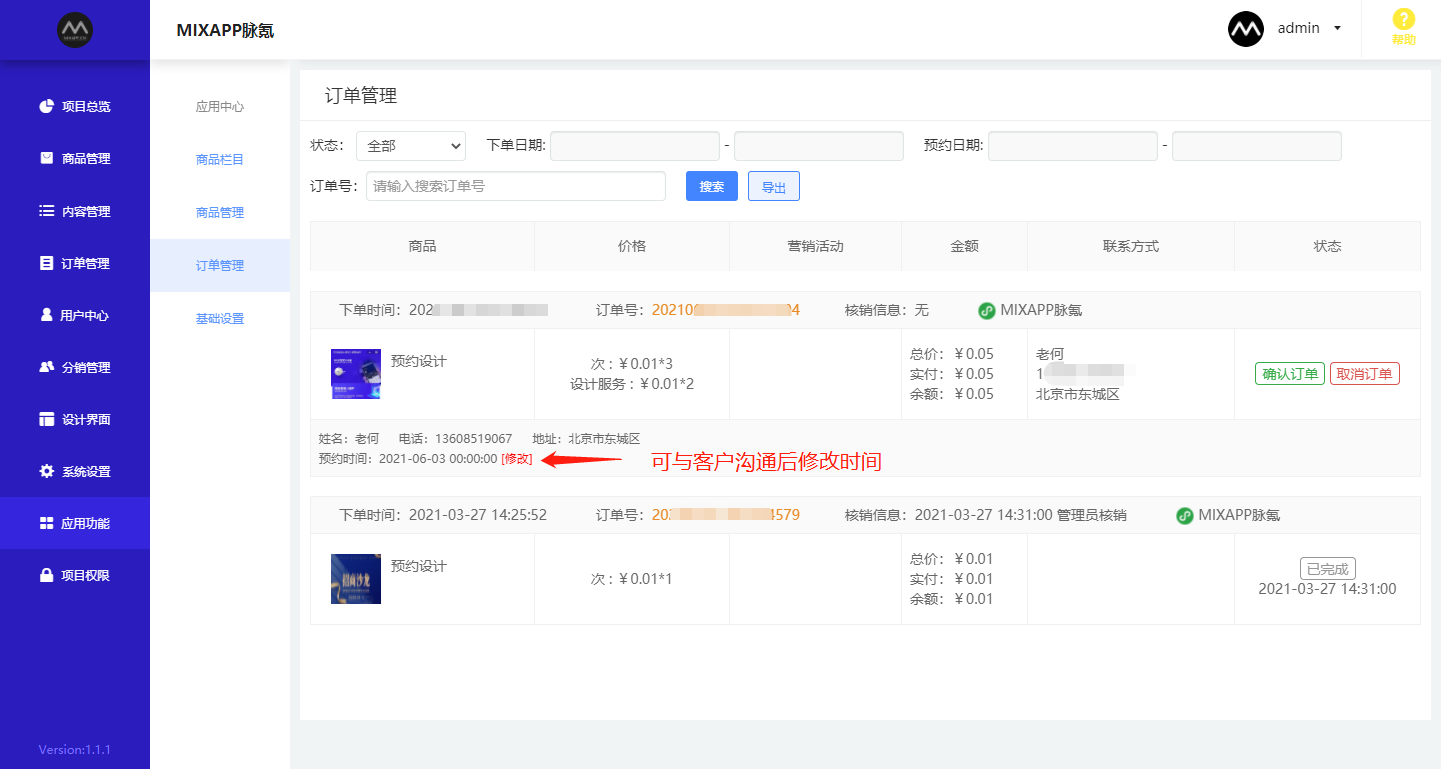1441x769 pixels.
Task: Open 设计界面 menu item
Action: click(x=86, y=419)
